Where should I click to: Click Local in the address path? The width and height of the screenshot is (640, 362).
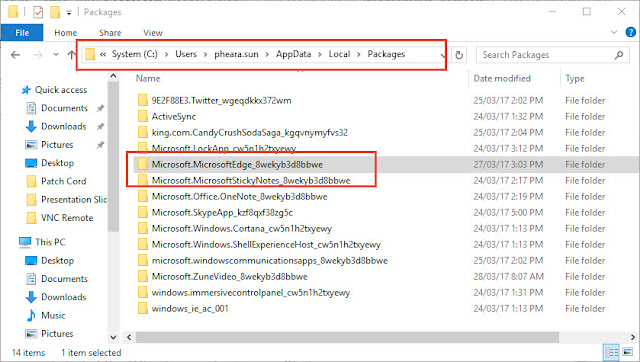pyautogui.click(x=339, y=54)
